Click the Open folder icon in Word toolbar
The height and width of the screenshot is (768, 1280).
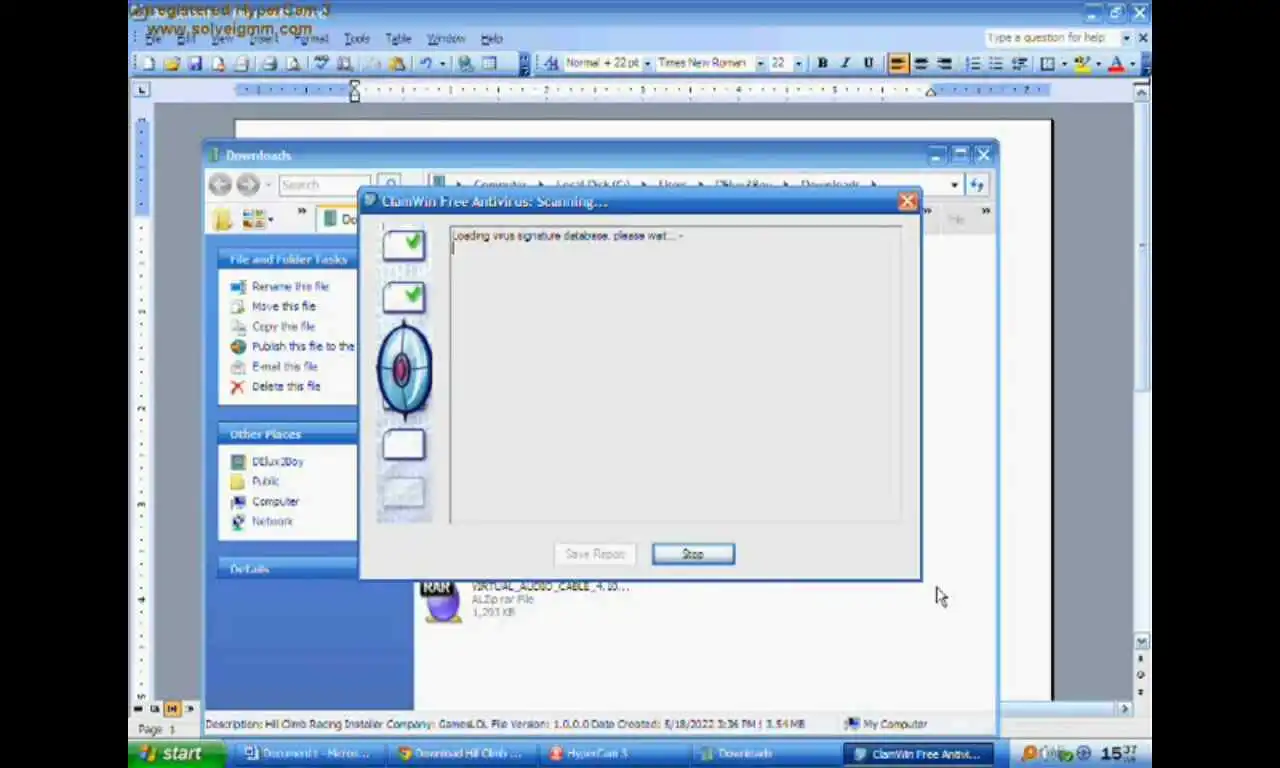[171, 63]
